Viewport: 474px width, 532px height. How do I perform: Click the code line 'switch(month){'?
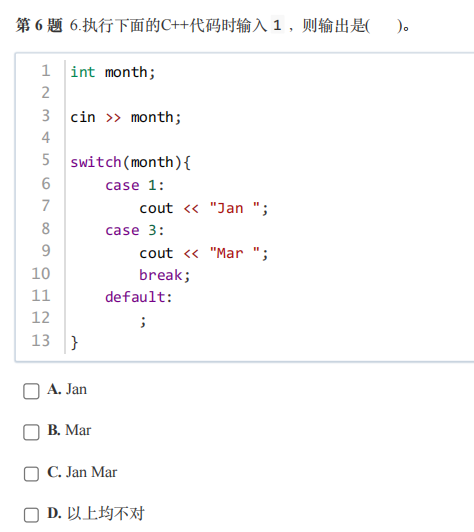tap(131, 162)
